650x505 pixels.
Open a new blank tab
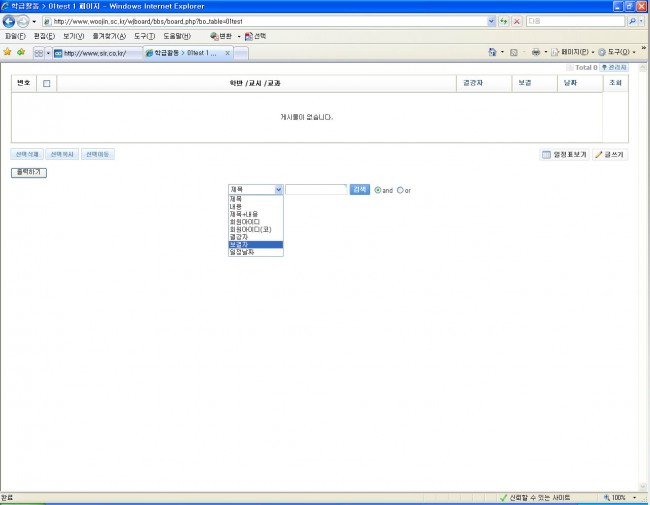click(241, 53)
